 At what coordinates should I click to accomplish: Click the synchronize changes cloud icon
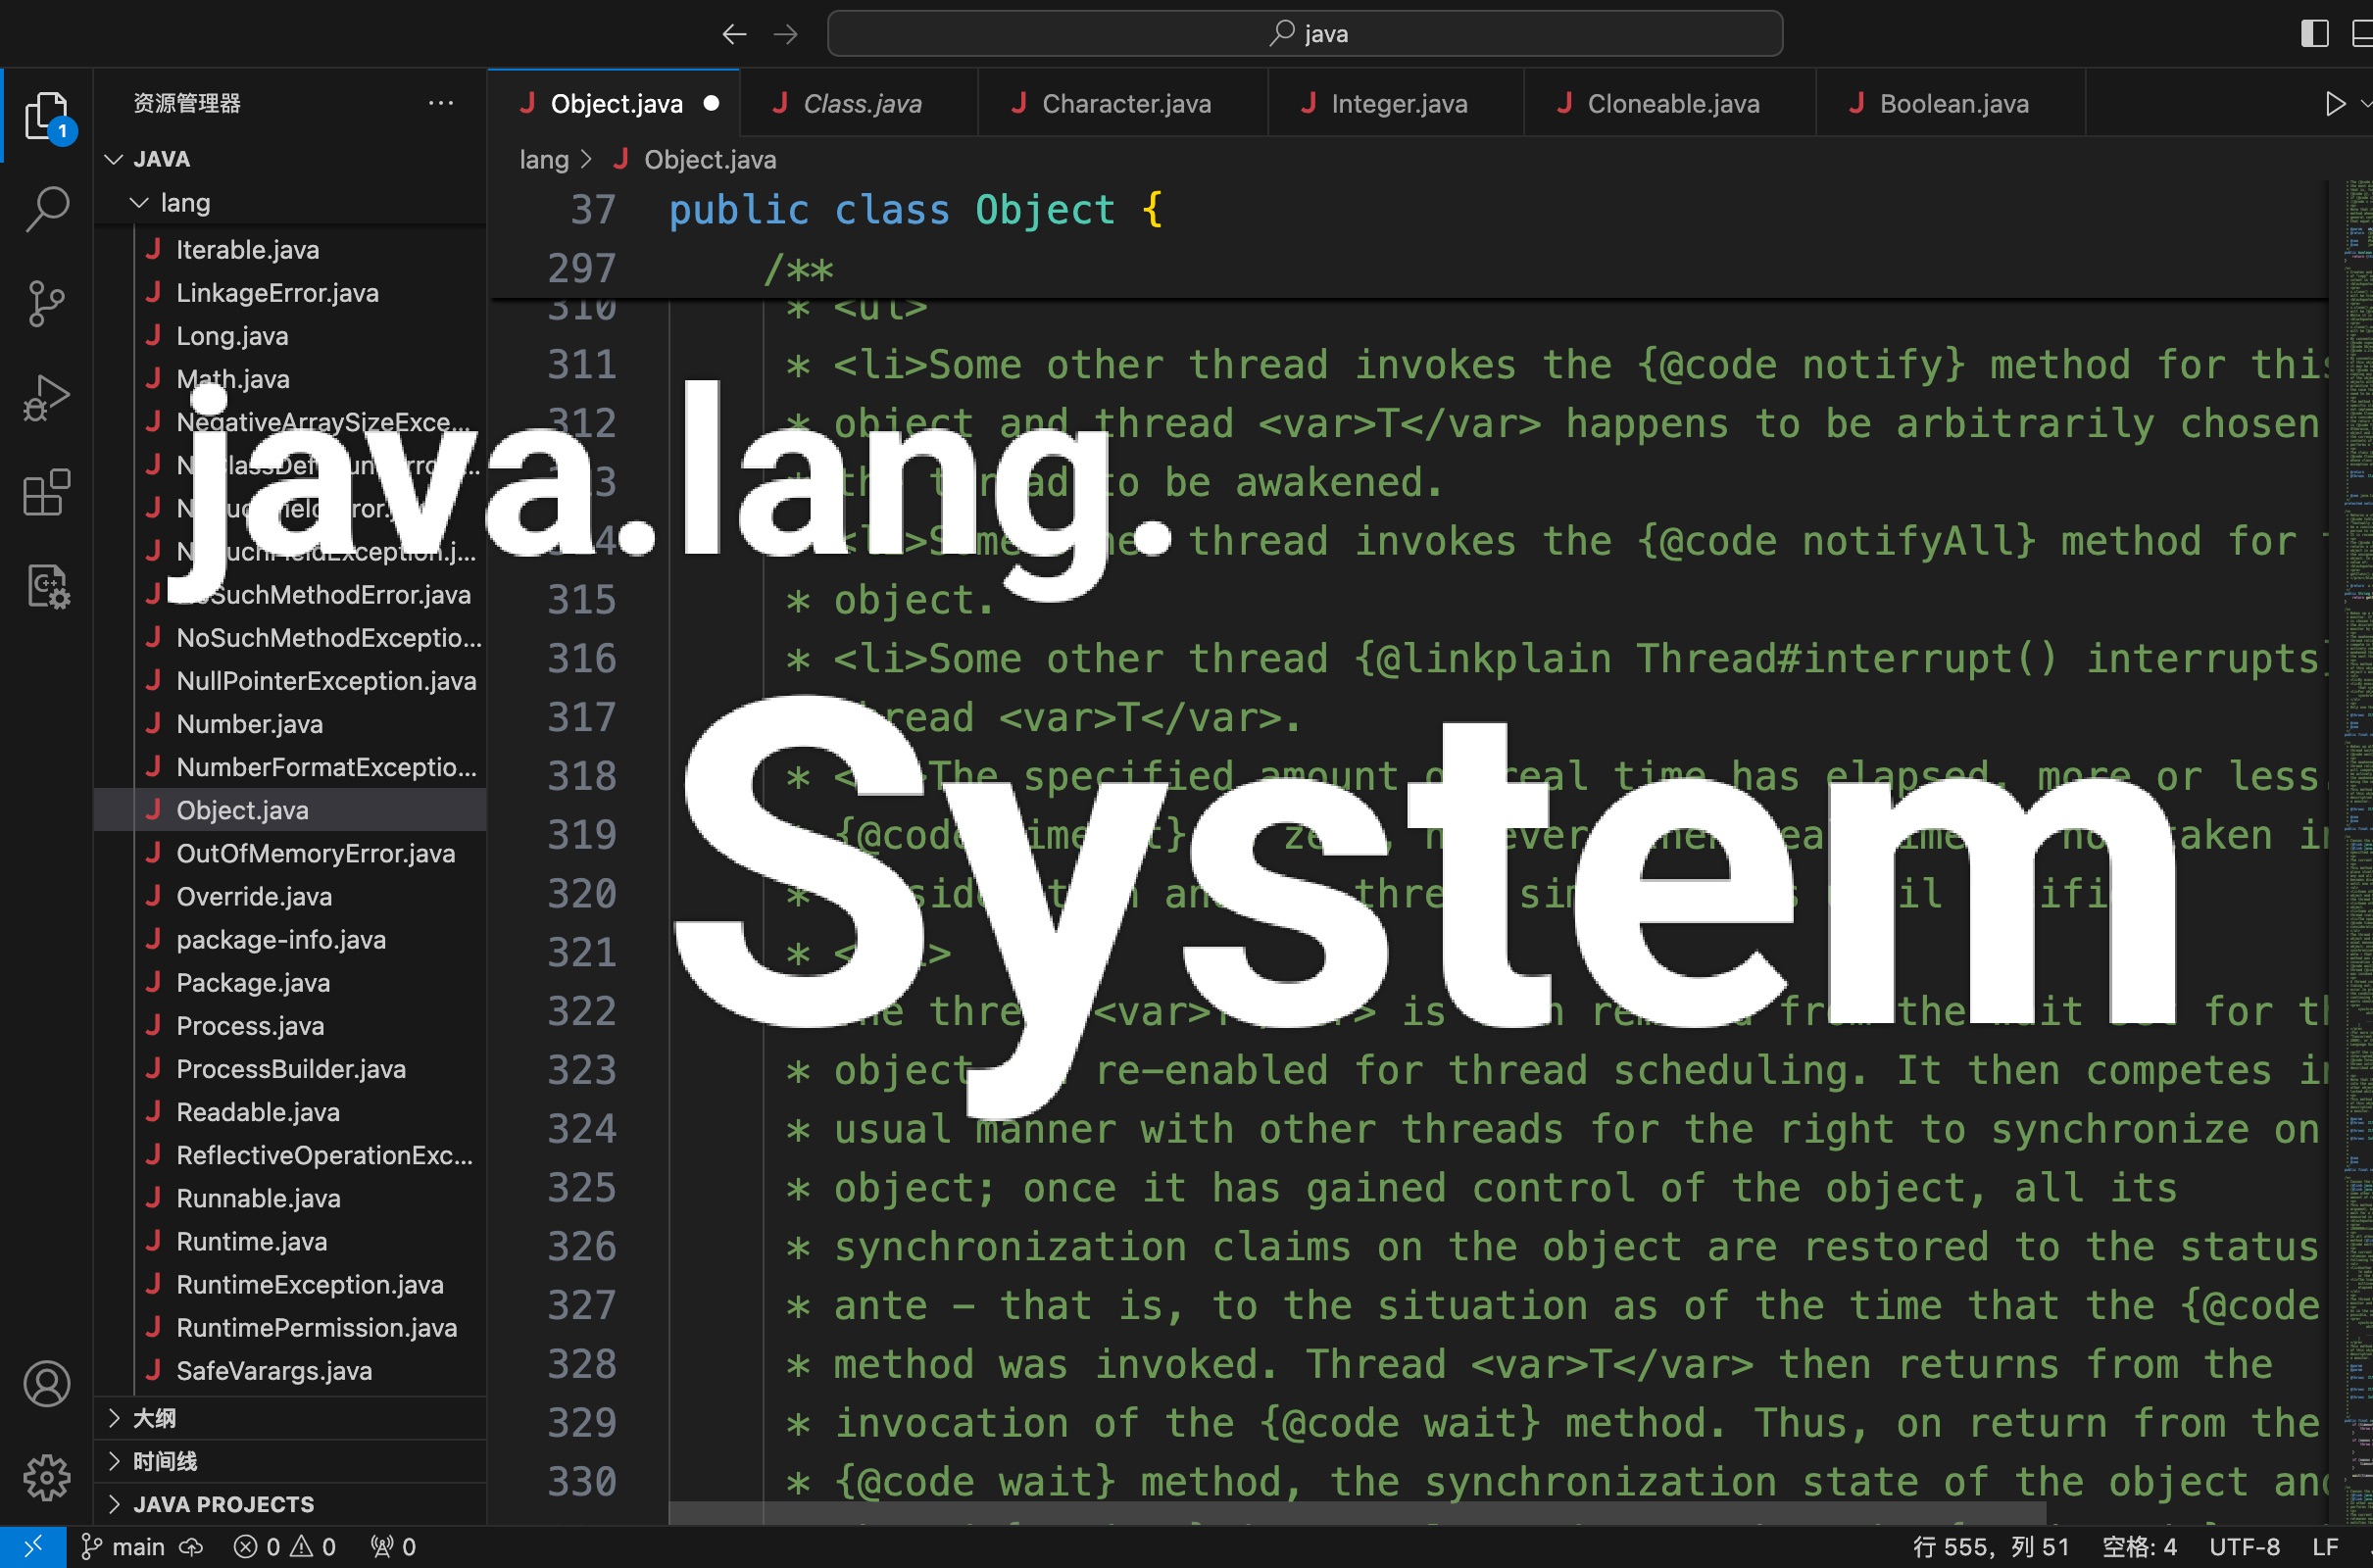click(190, 1547)
